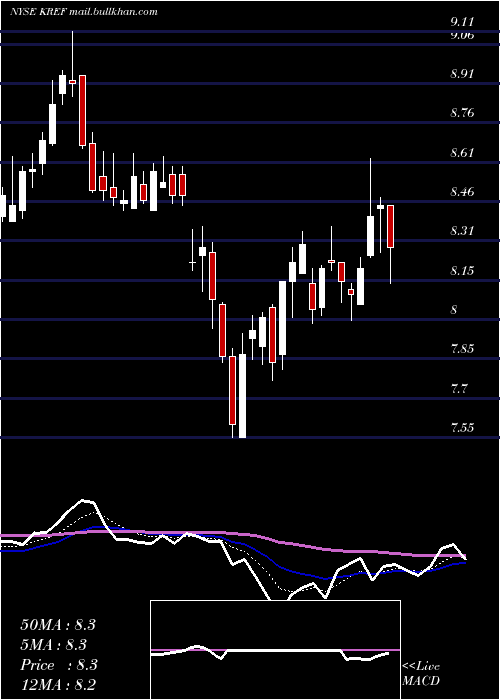Viewport: 500px width, 700px height.
Task: Click the 8.76 price axis label
Action: (462, 113)
